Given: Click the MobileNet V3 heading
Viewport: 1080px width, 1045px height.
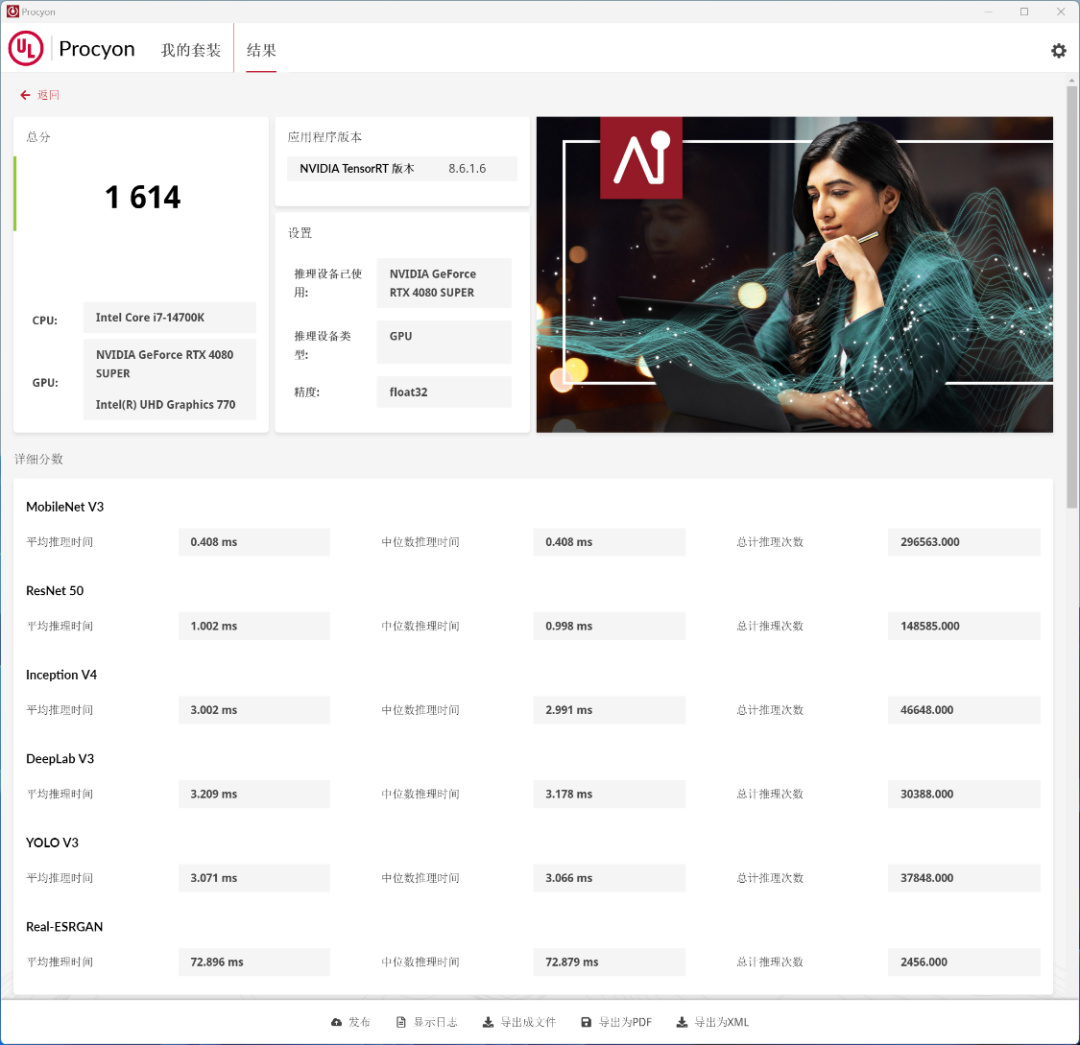Looking at the screenshot, I should [65, 507].
